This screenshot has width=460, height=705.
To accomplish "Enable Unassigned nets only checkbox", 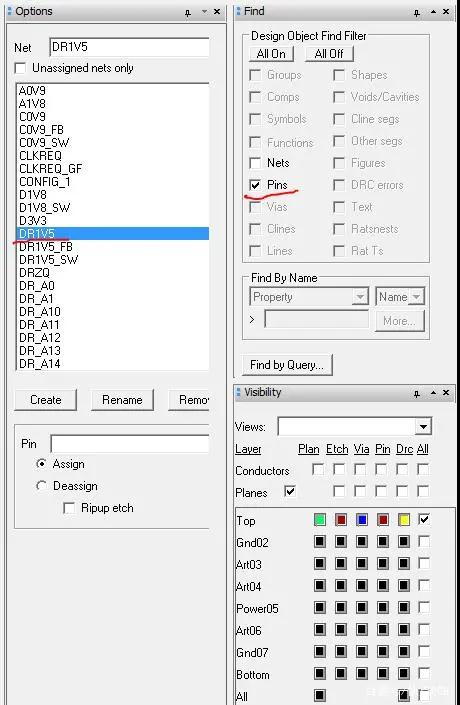I will (20, 68).
